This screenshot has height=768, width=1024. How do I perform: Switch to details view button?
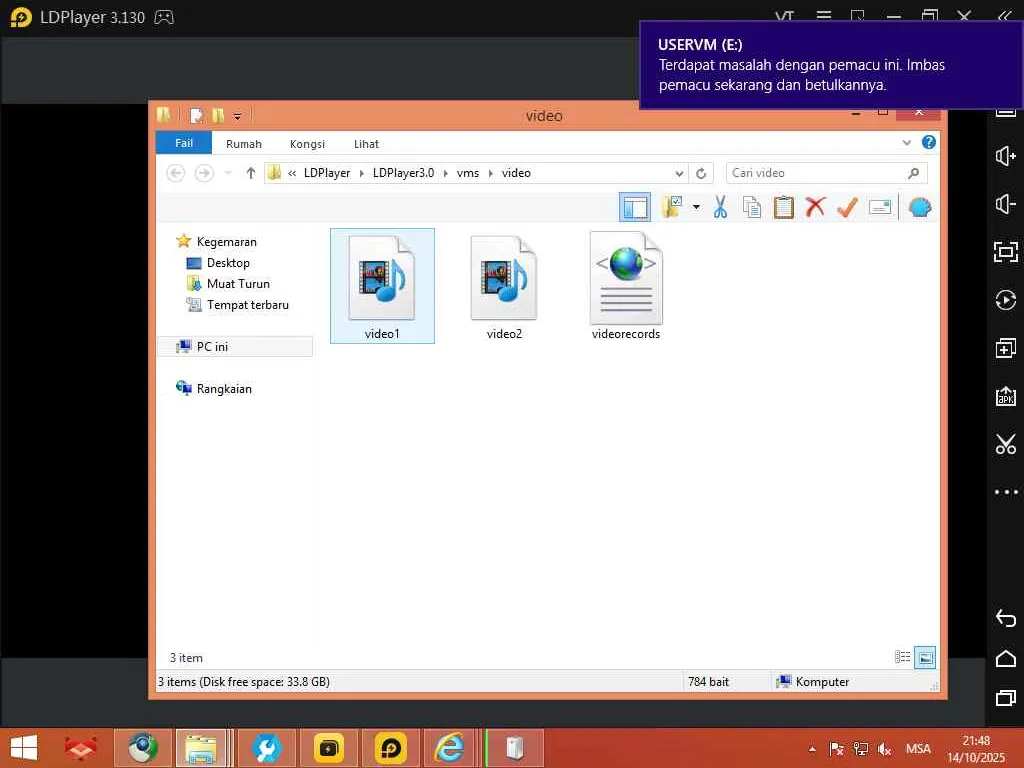903,657
